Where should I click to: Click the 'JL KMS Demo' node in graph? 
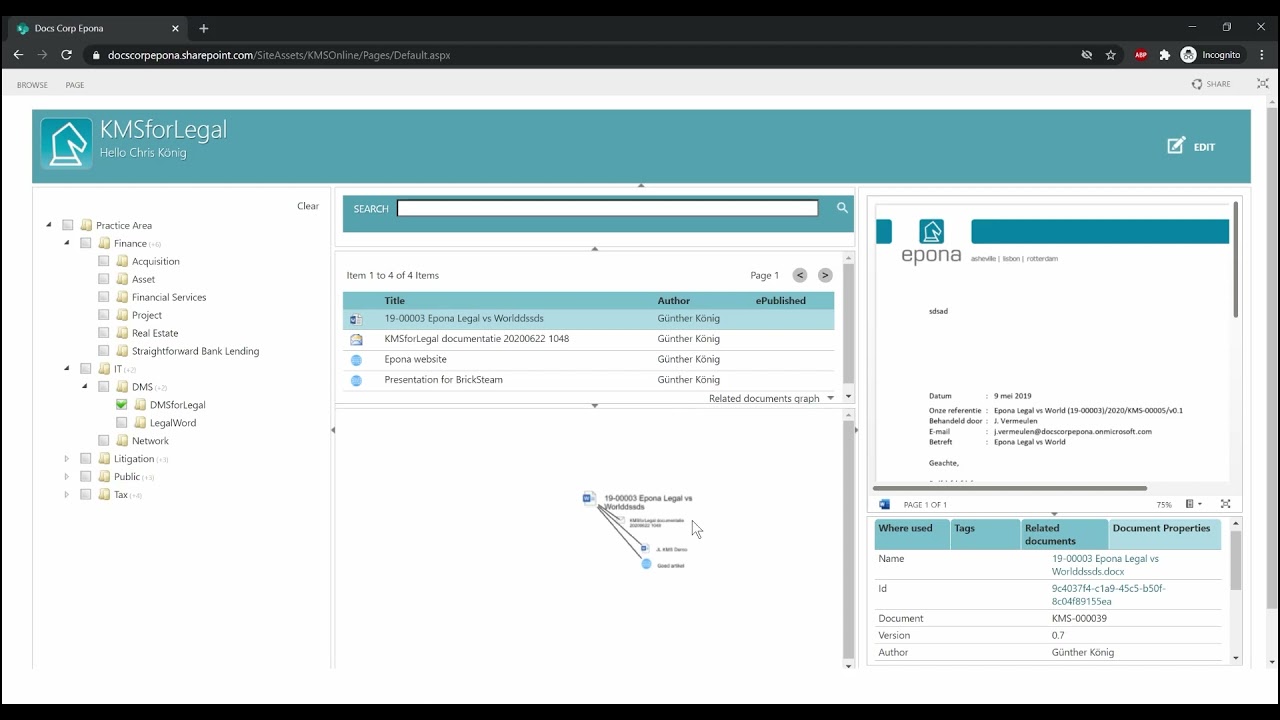pyautogui.click(x=645, y=548)
